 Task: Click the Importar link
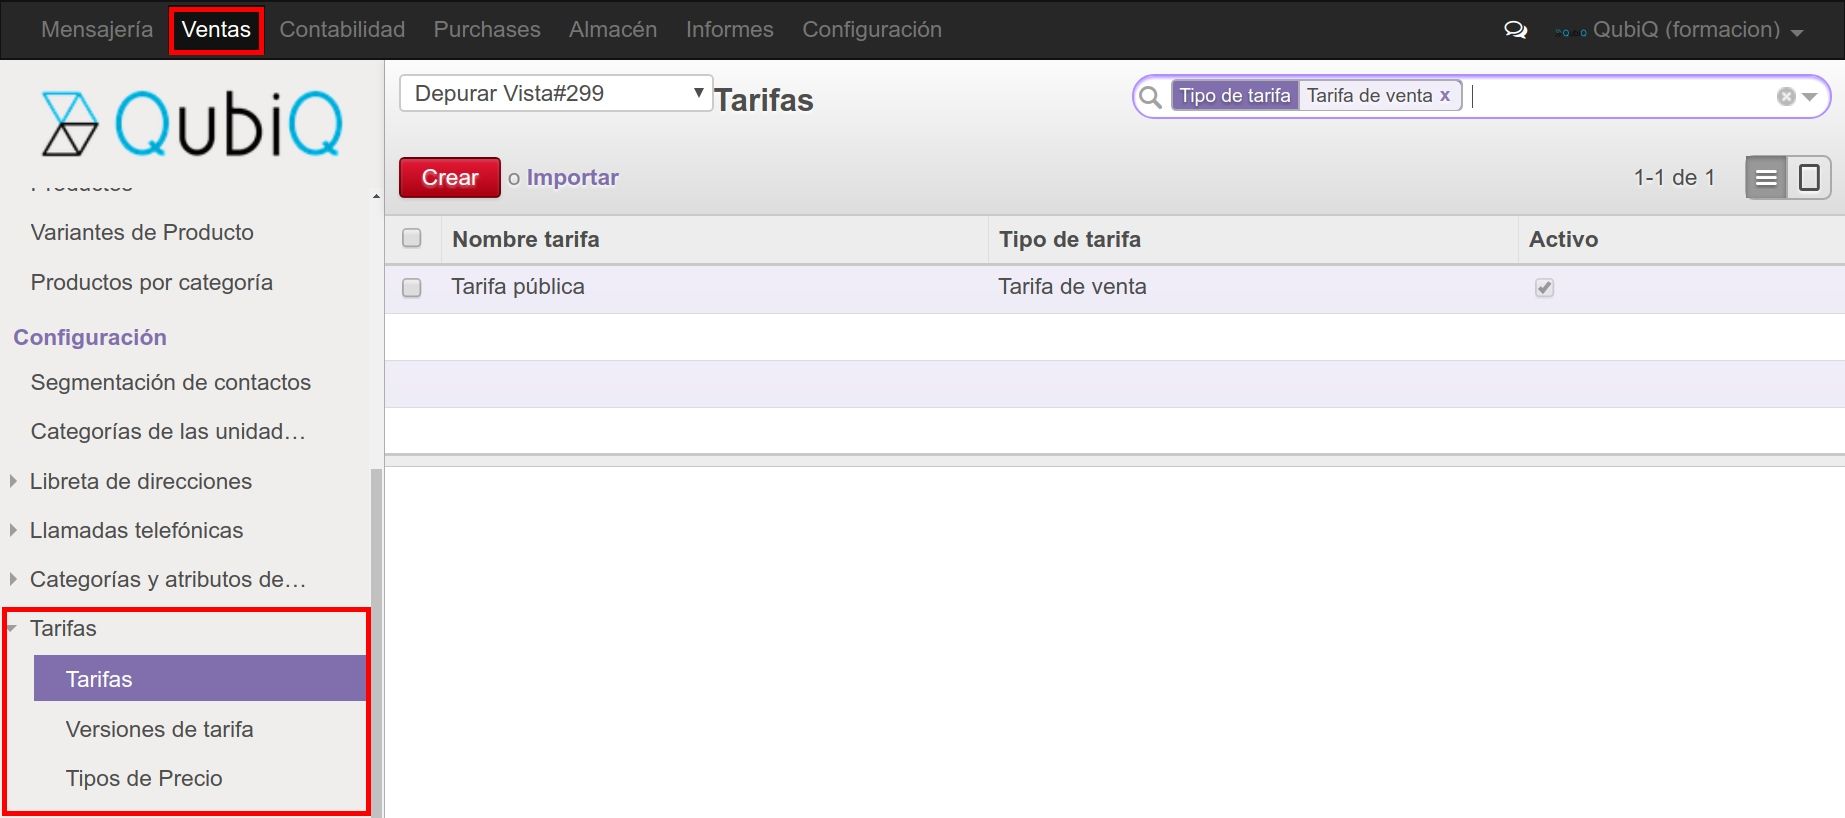572,178
